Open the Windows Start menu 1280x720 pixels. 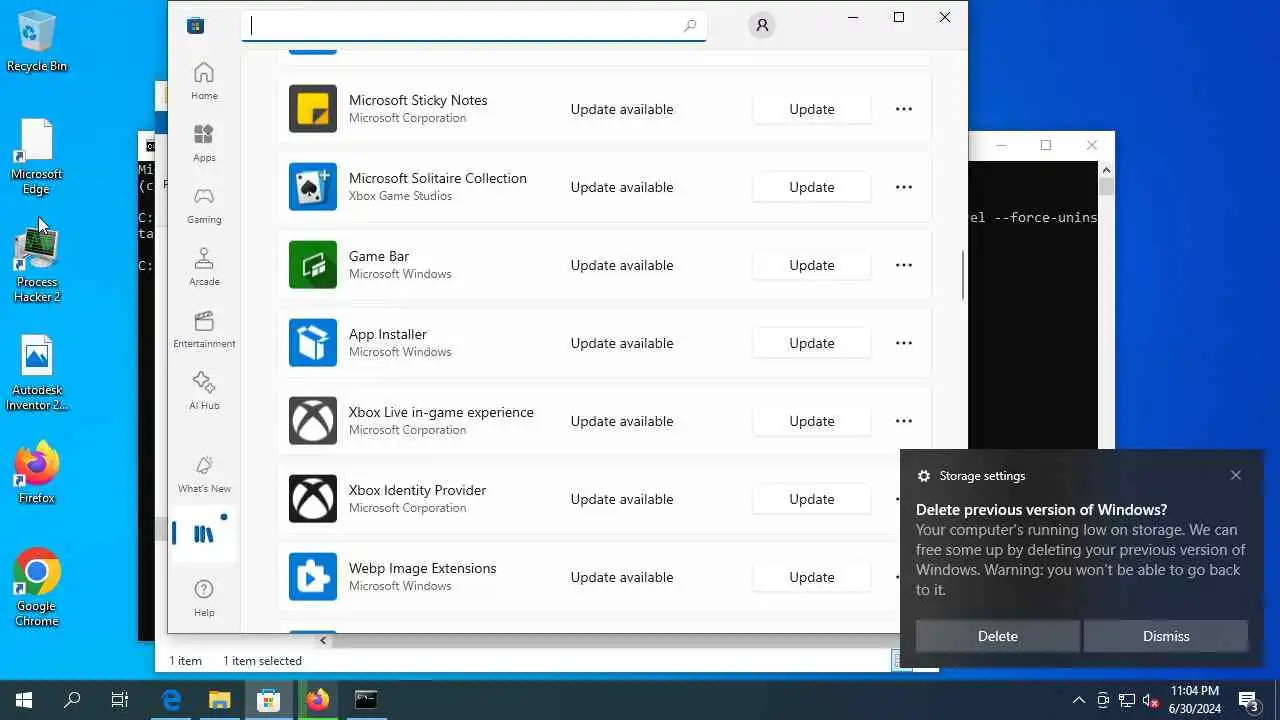24,700
